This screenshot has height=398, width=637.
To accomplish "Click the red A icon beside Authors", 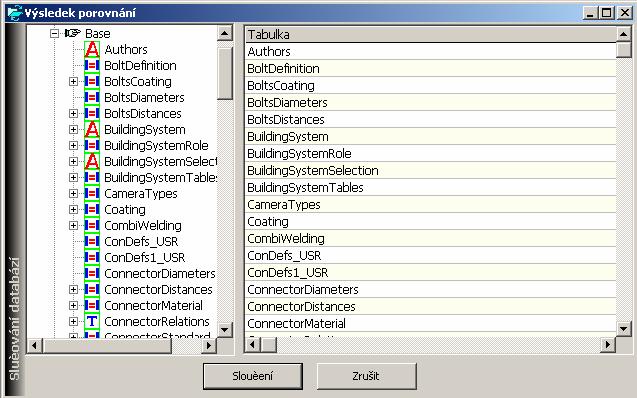I will click(x=92, y=50).
